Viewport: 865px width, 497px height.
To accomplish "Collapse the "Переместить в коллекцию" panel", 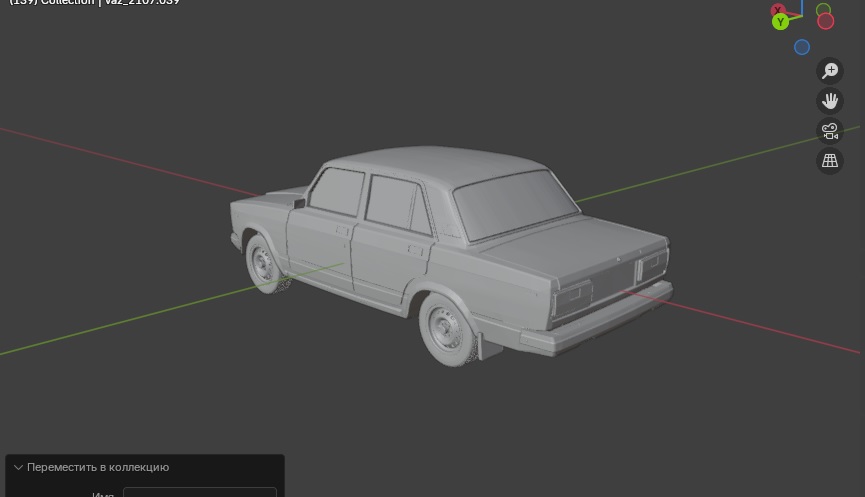I will [x=18, y=467].
